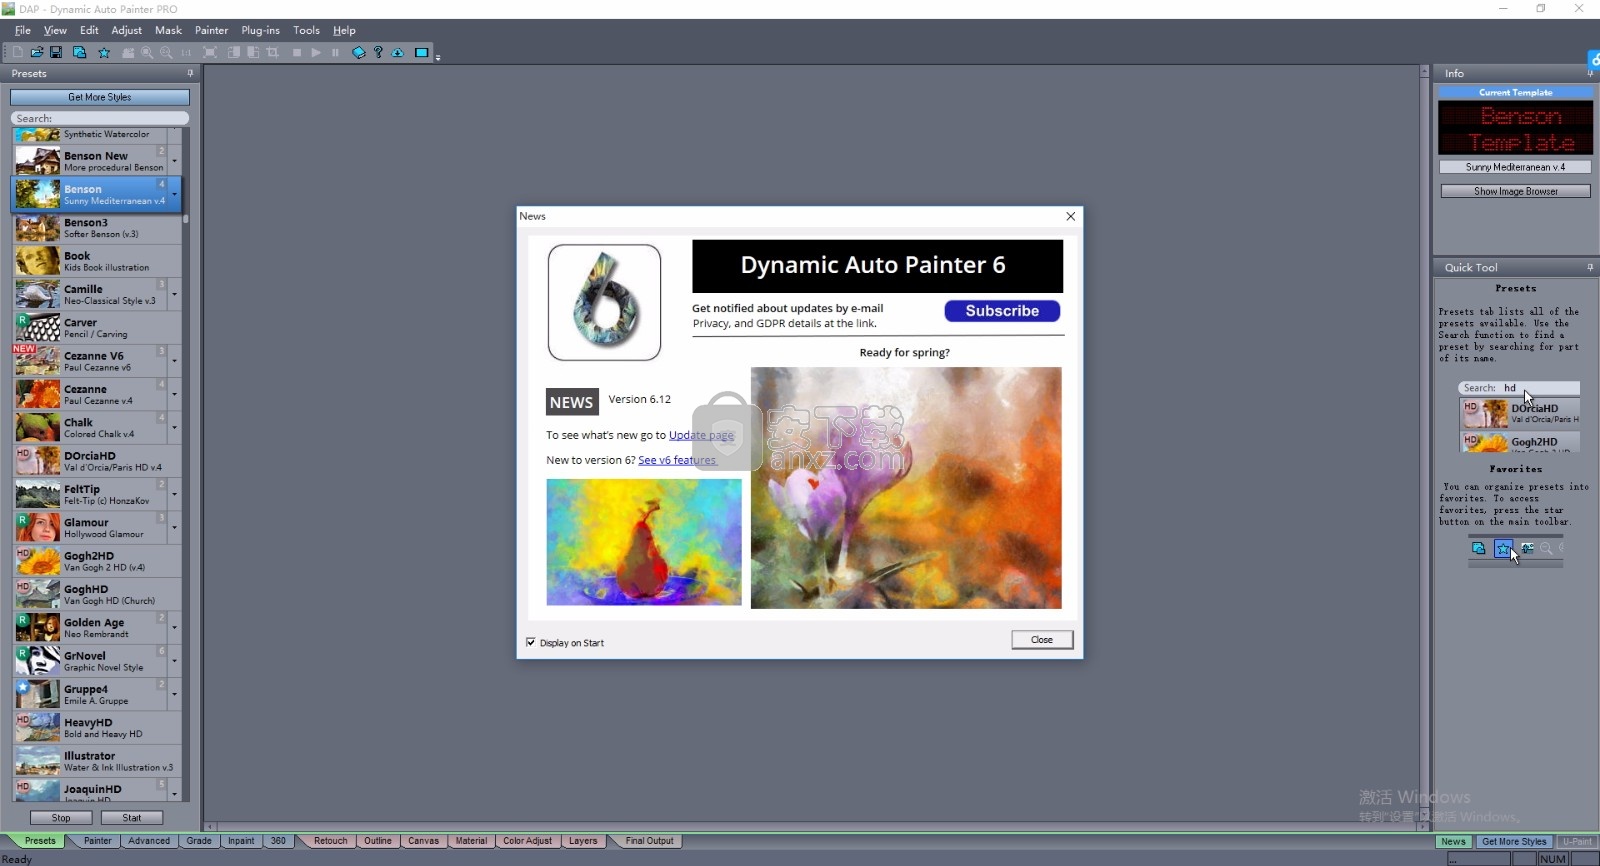Follow the See v6 features link
This screenshot has height=866, width=1600.
point(677,460)
